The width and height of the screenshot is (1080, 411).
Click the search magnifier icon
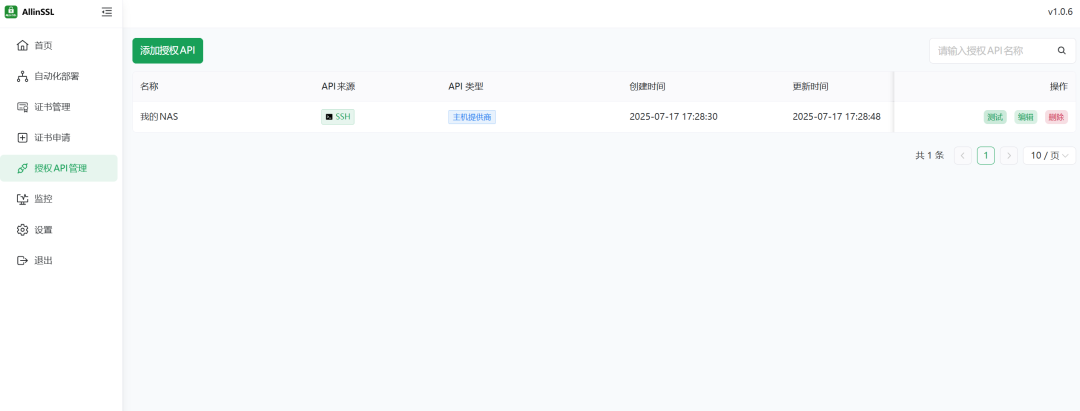pyautogui.click(x=1061, y=50)
